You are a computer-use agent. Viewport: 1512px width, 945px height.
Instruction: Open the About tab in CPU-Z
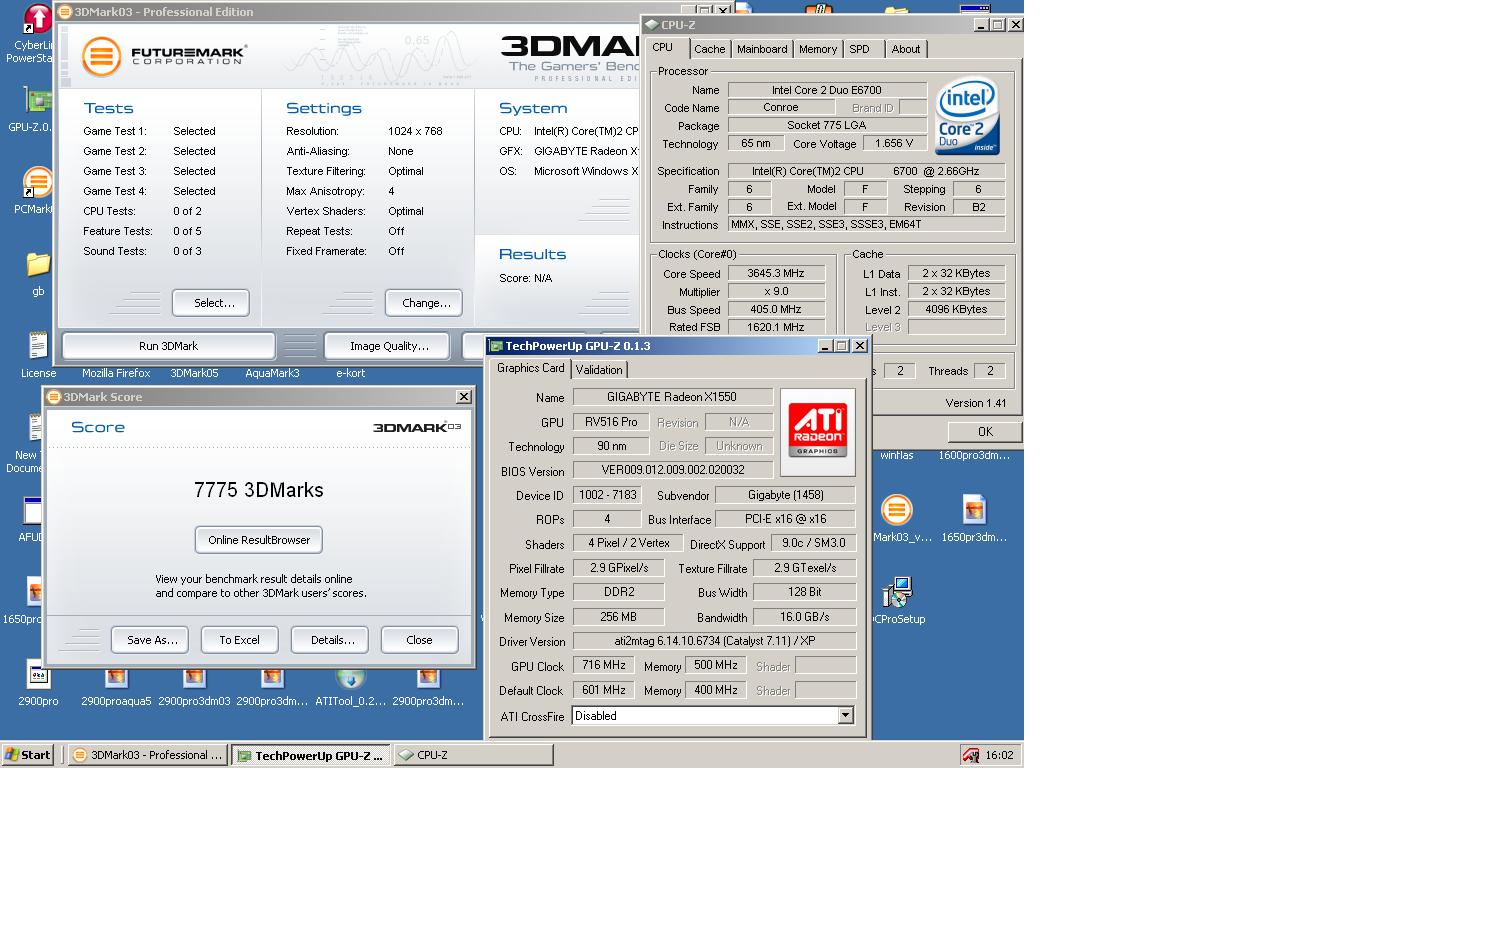[906, 49]
